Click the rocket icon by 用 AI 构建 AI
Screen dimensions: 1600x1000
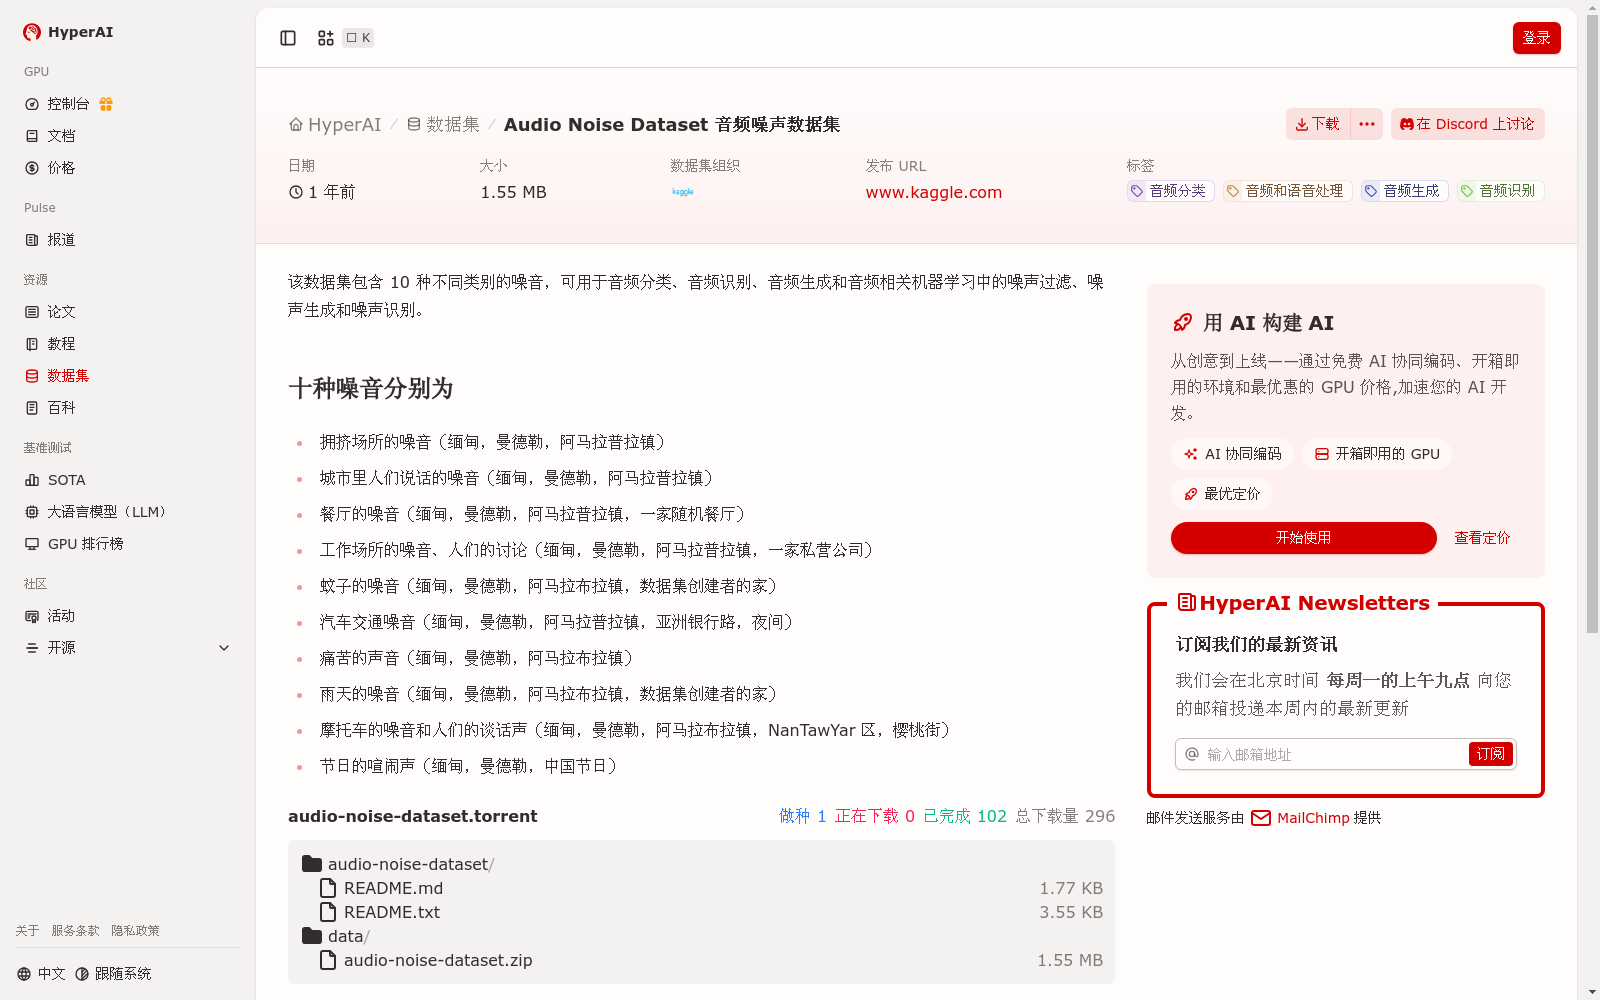(1182, 323)
